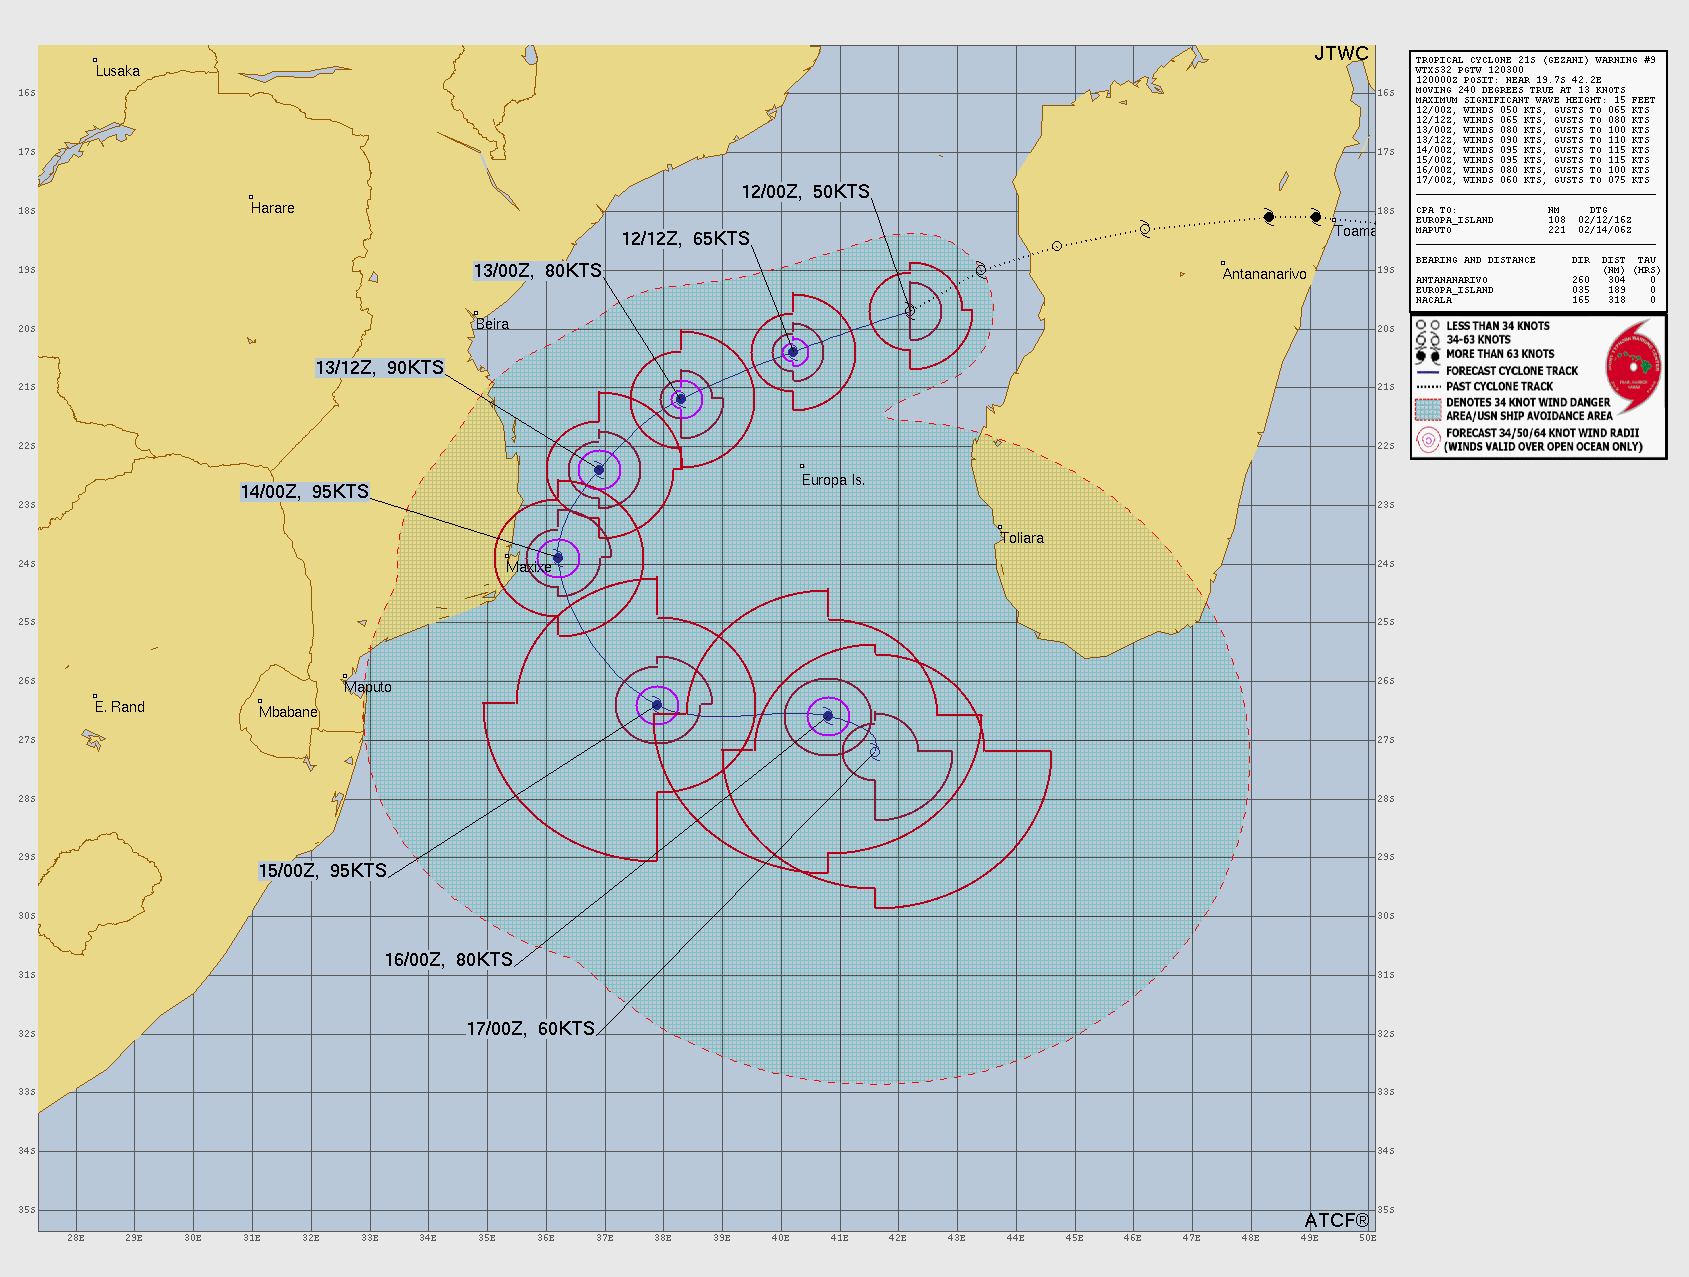Click the 14/00Z cyclone center near Maxixe
The width and height of the screenshot is (1689, 1277).
[x=558, y=558]
